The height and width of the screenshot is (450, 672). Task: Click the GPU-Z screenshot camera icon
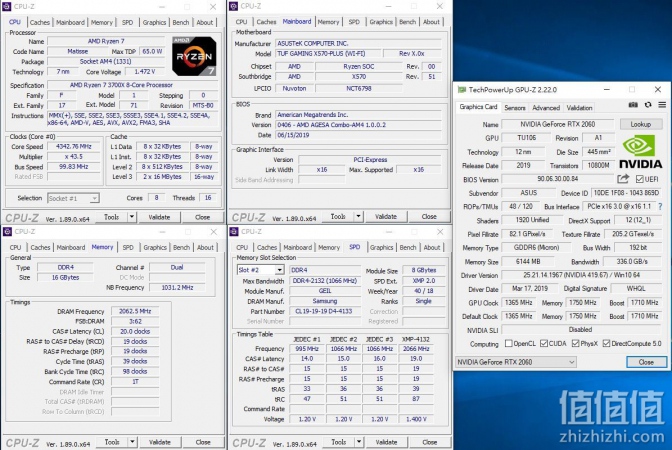click(633, 105)
